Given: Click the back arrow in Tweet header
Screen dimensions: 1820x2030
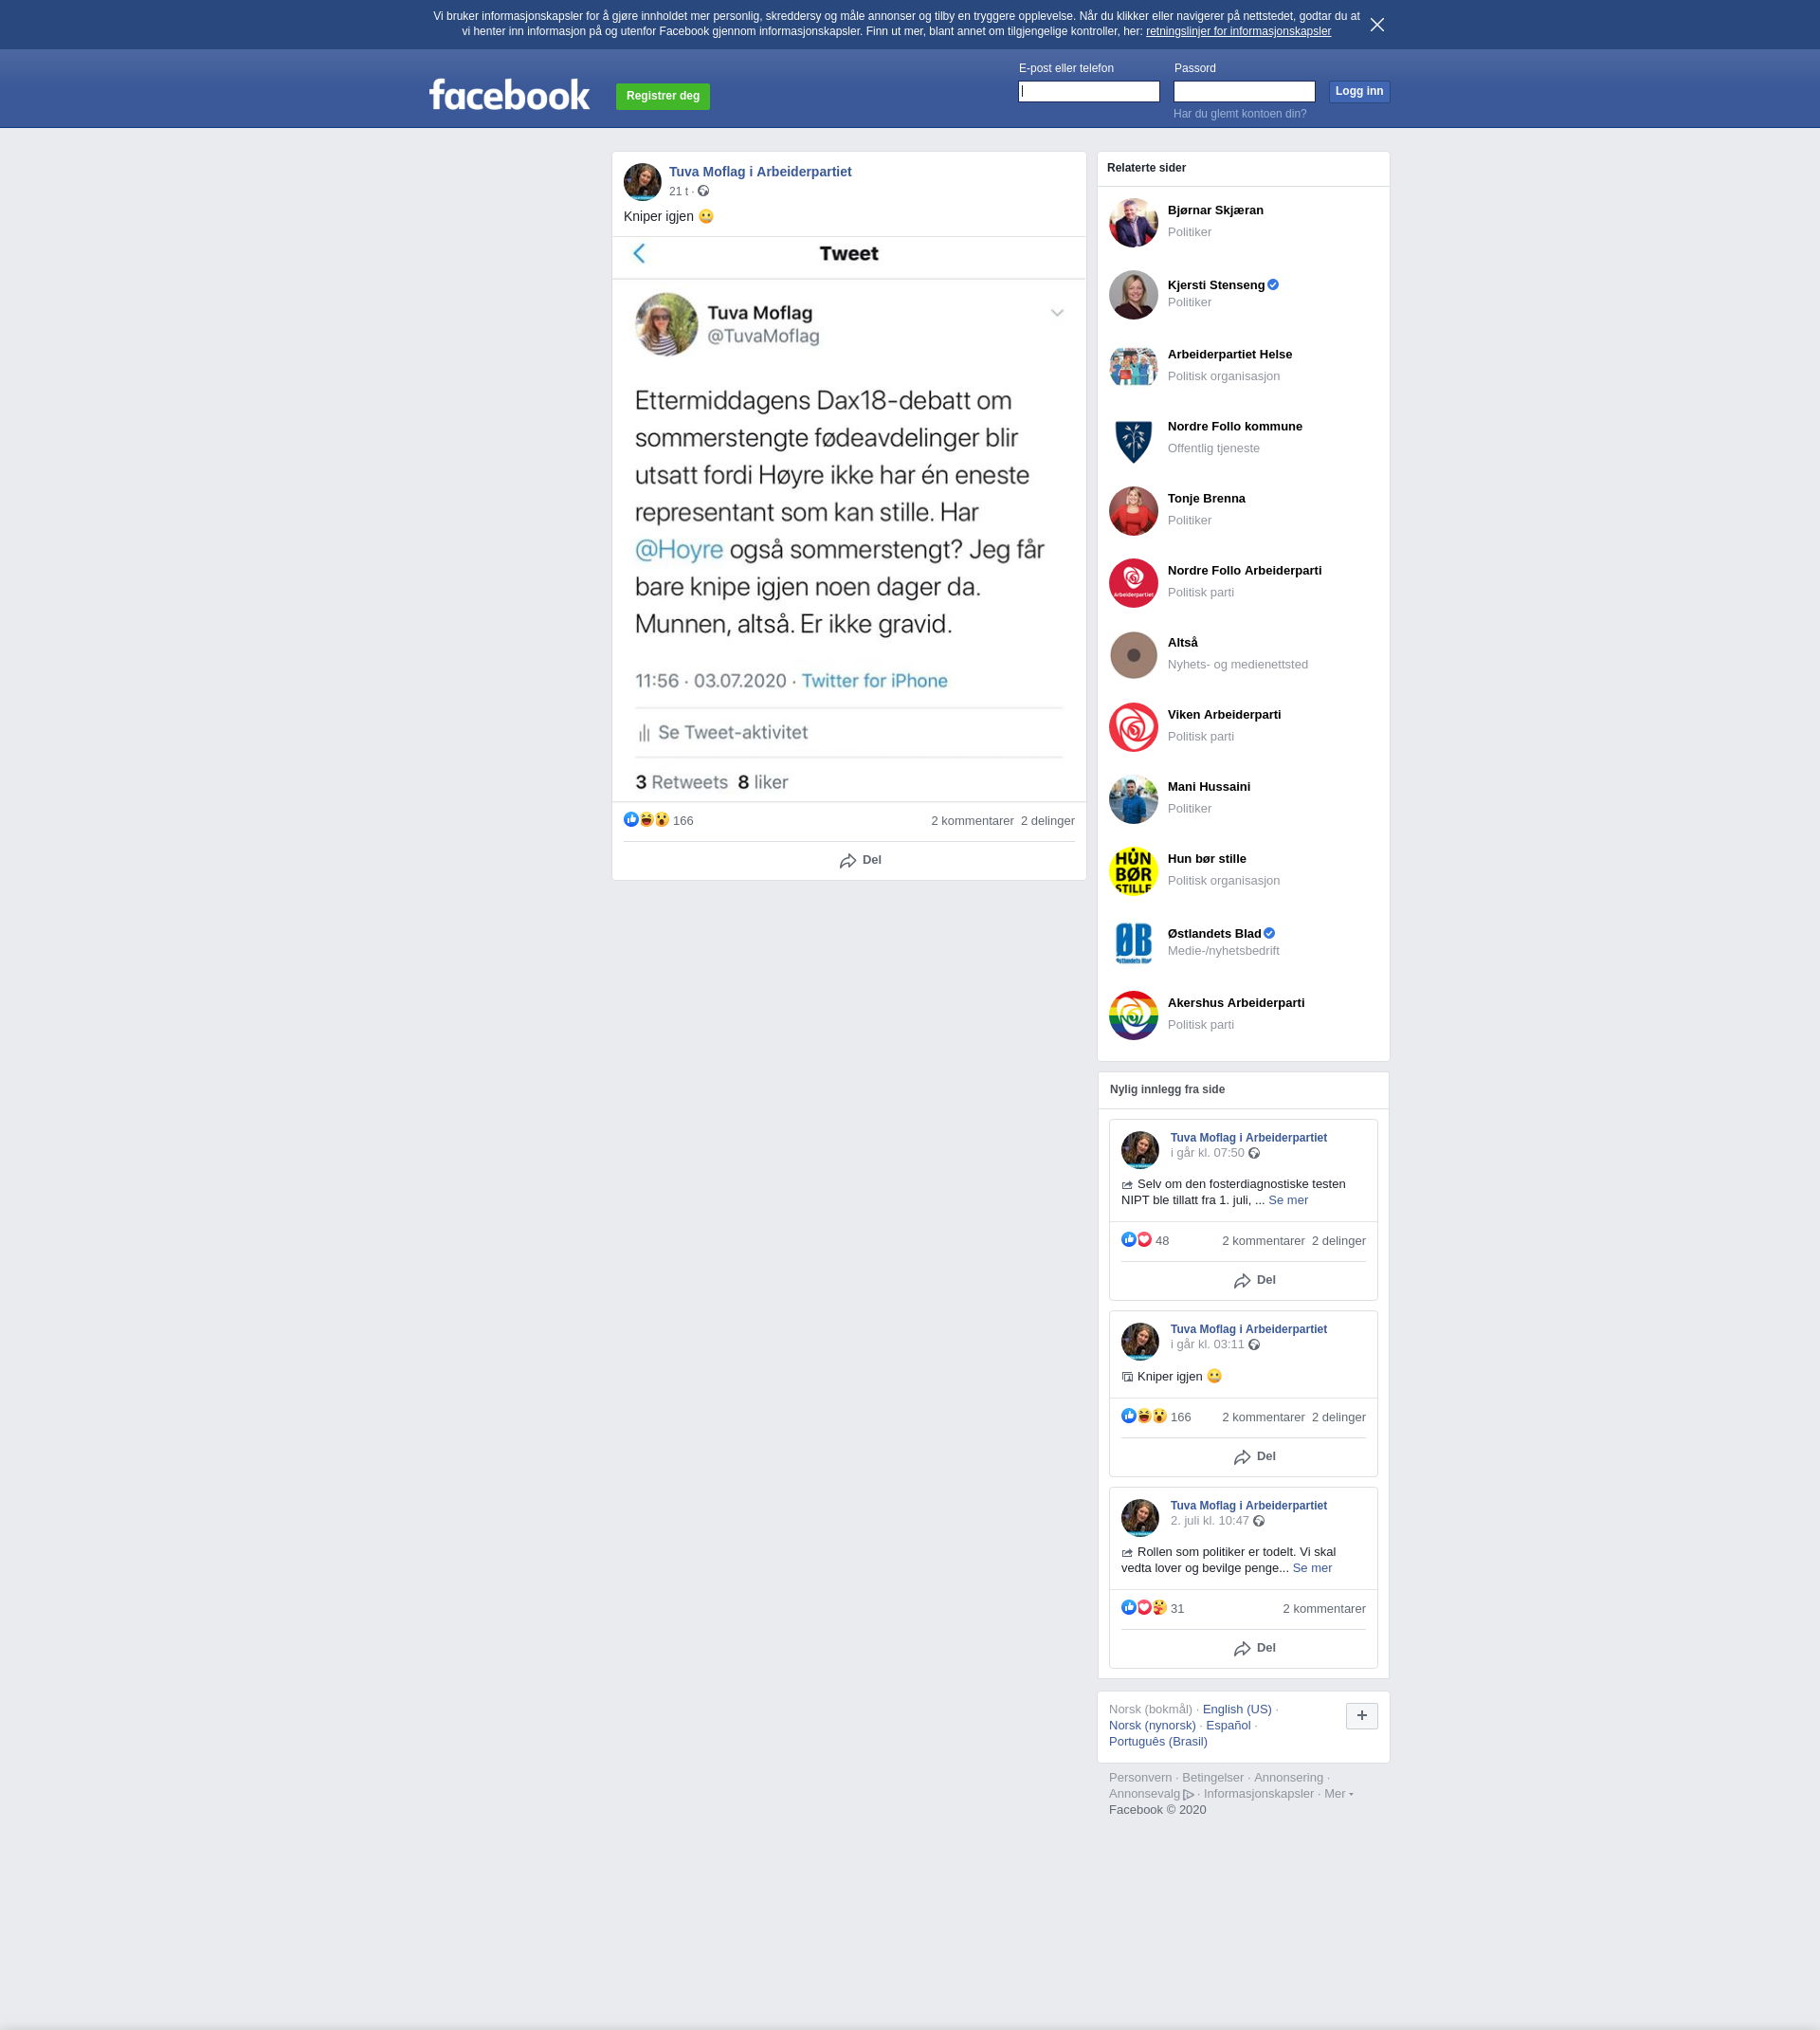Looking at the screenshot, I should (639, 254).
